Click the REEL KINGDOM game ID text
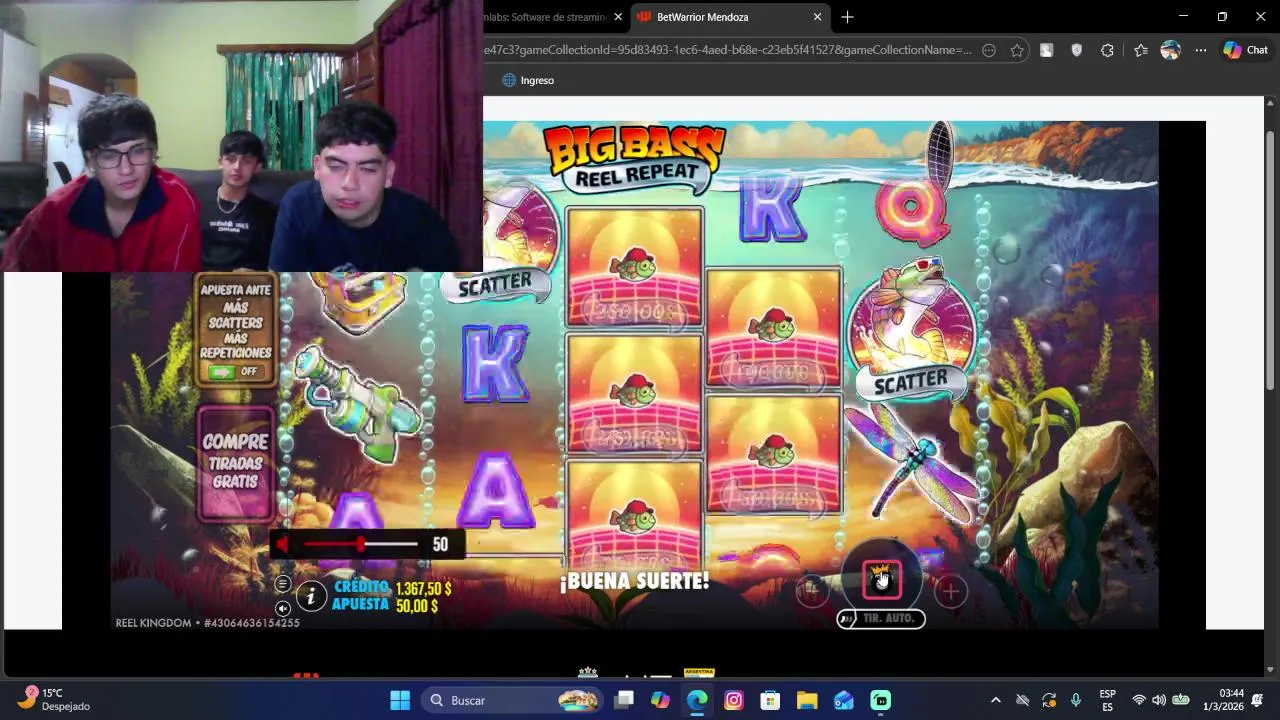 pyautogui.click(x=207, y=623)
